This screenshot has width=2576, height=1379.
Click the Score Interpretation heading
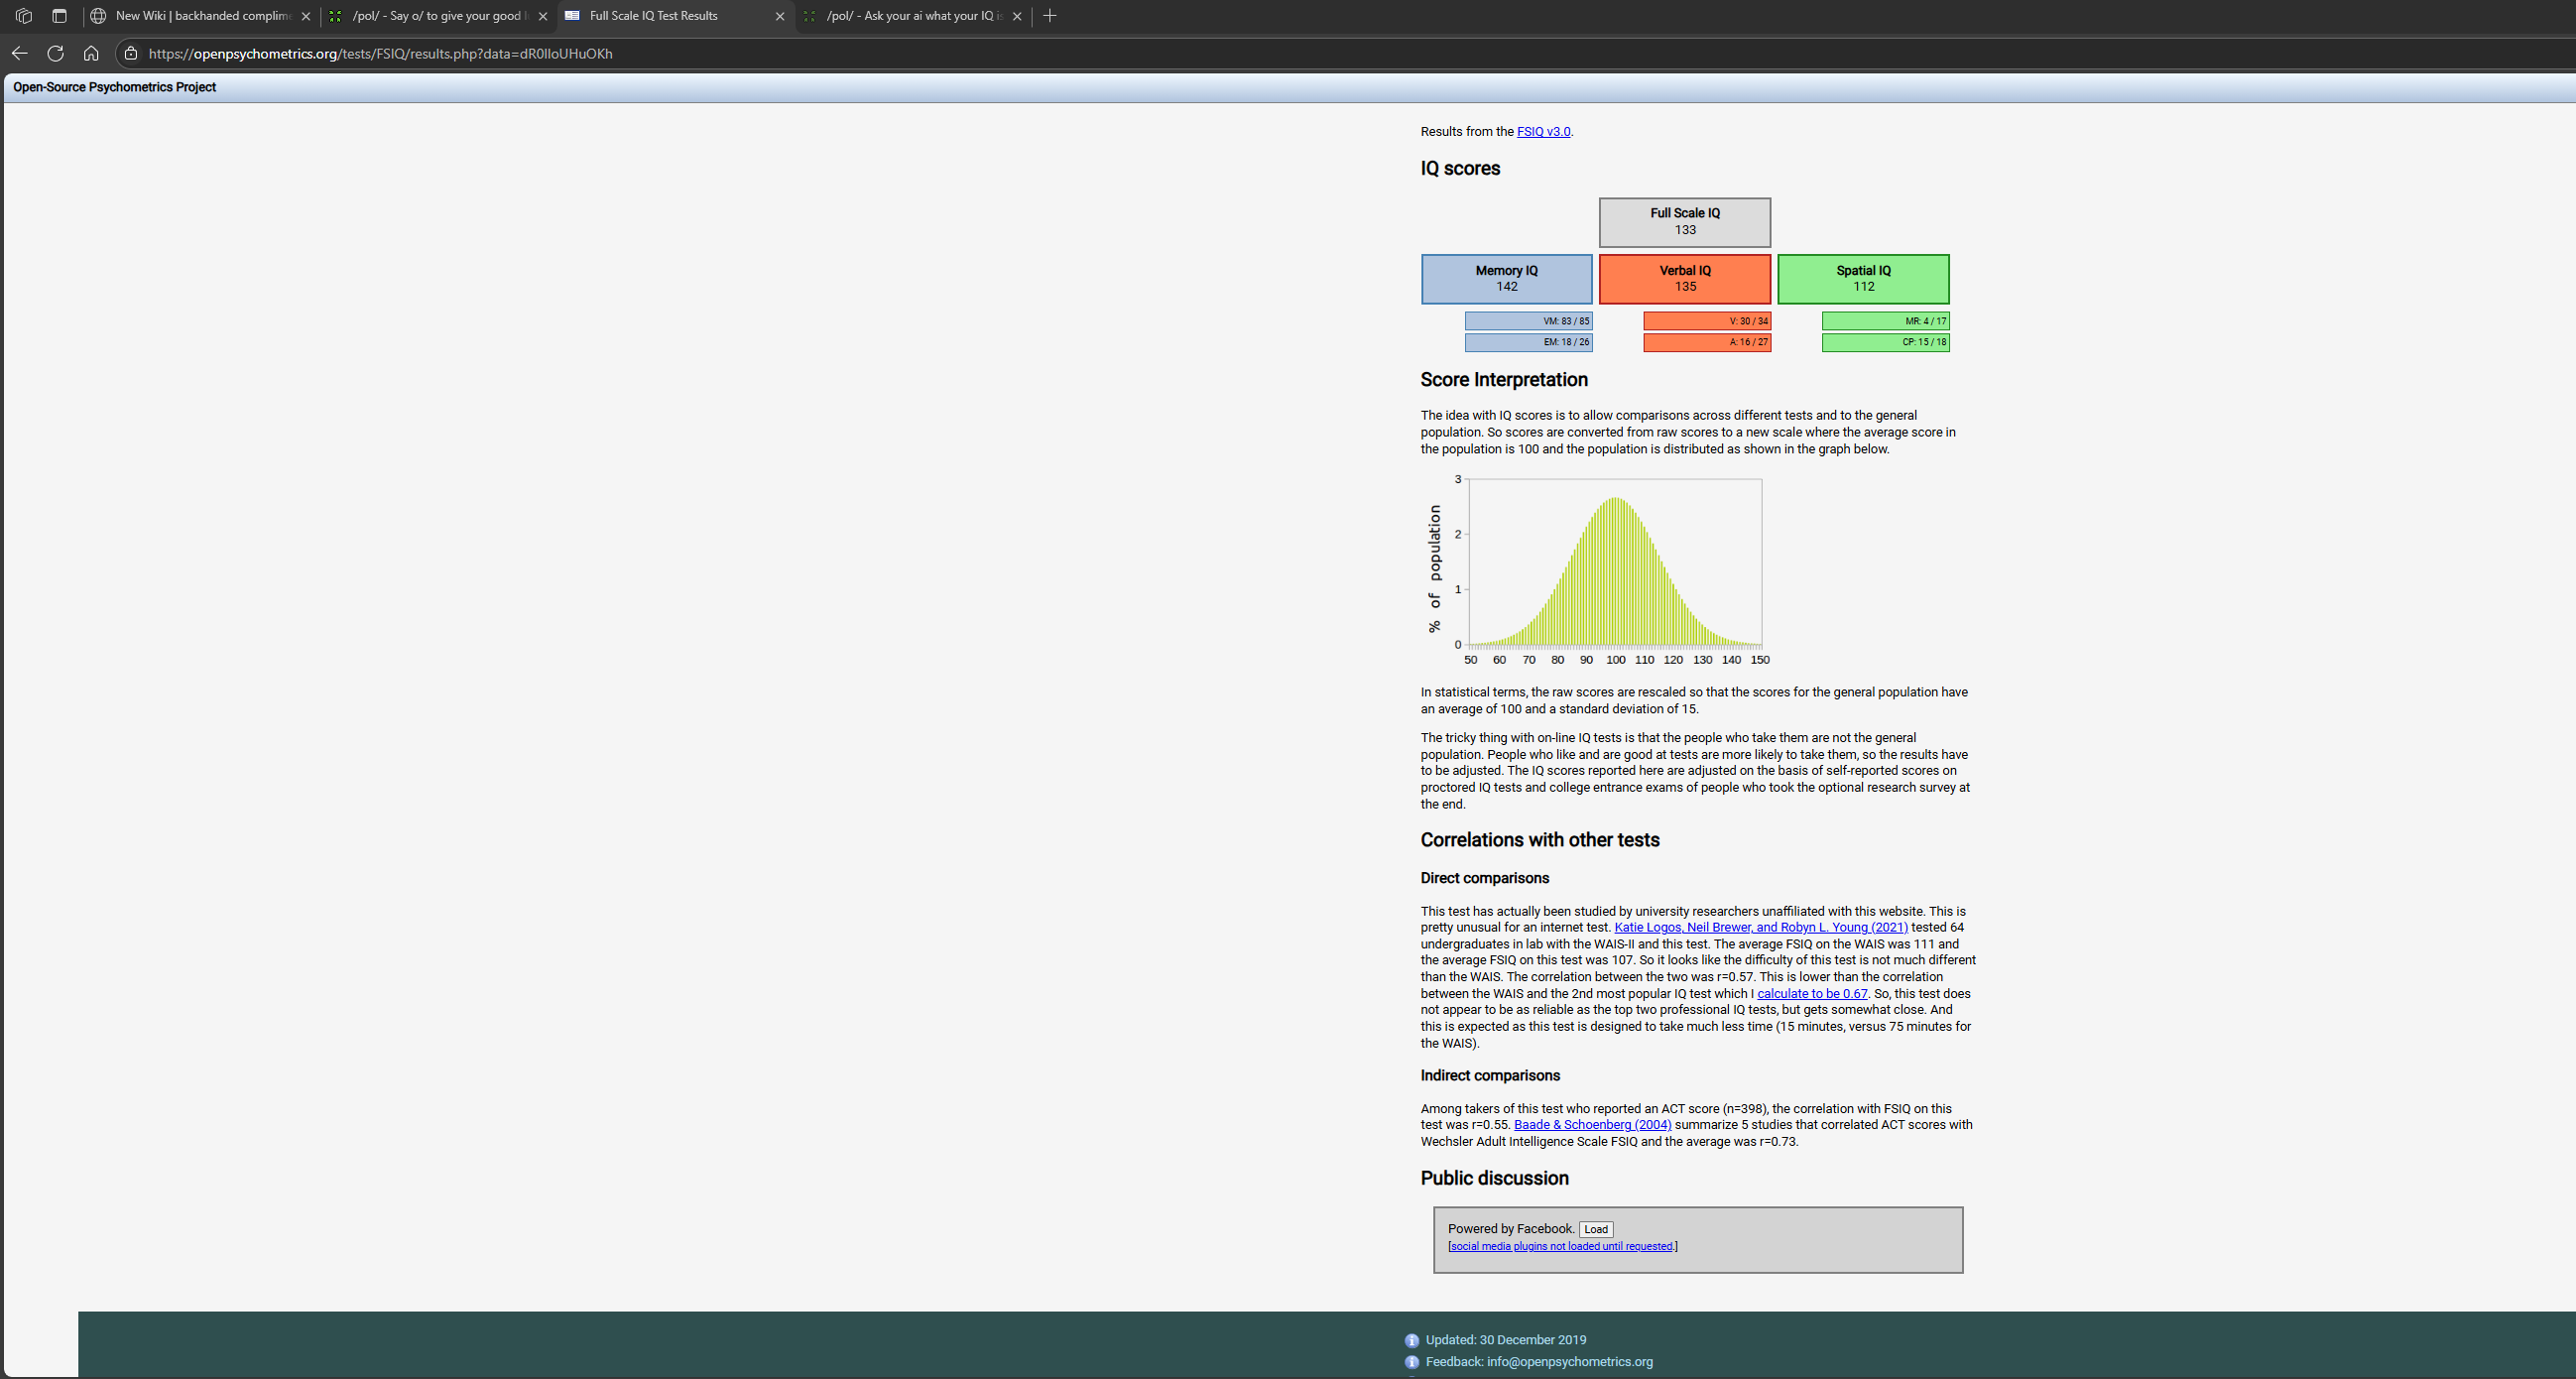1504,380
